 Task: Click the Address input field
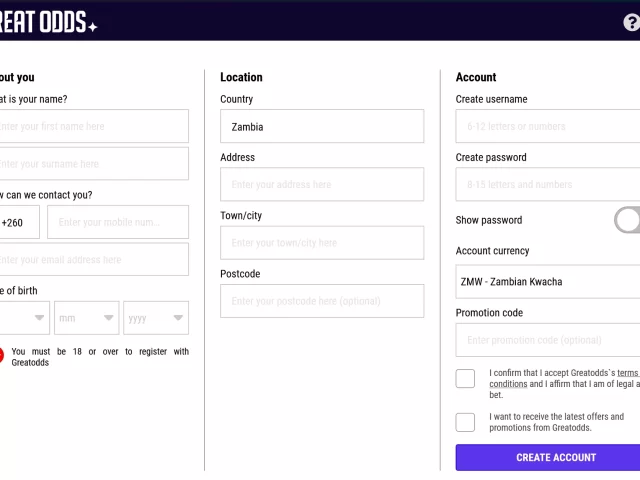pyautogui.click(x=322, y=184)
